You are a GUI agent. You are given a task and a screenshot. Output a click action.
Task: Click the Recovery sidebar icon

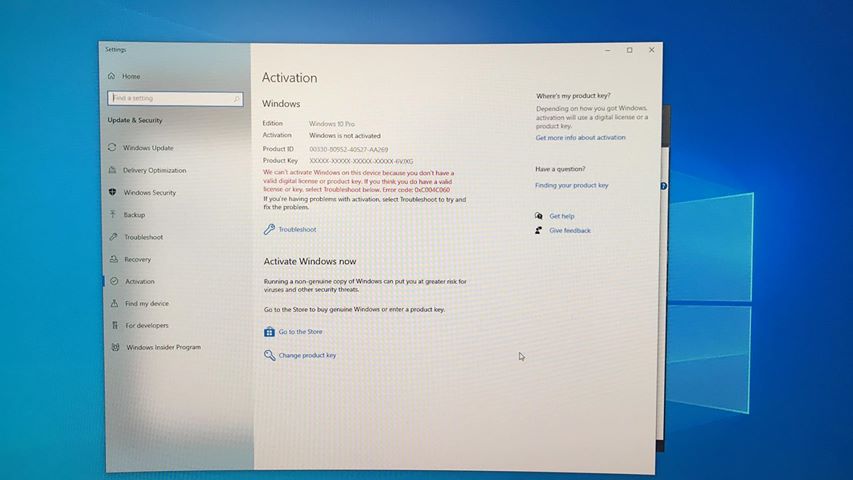114,259
